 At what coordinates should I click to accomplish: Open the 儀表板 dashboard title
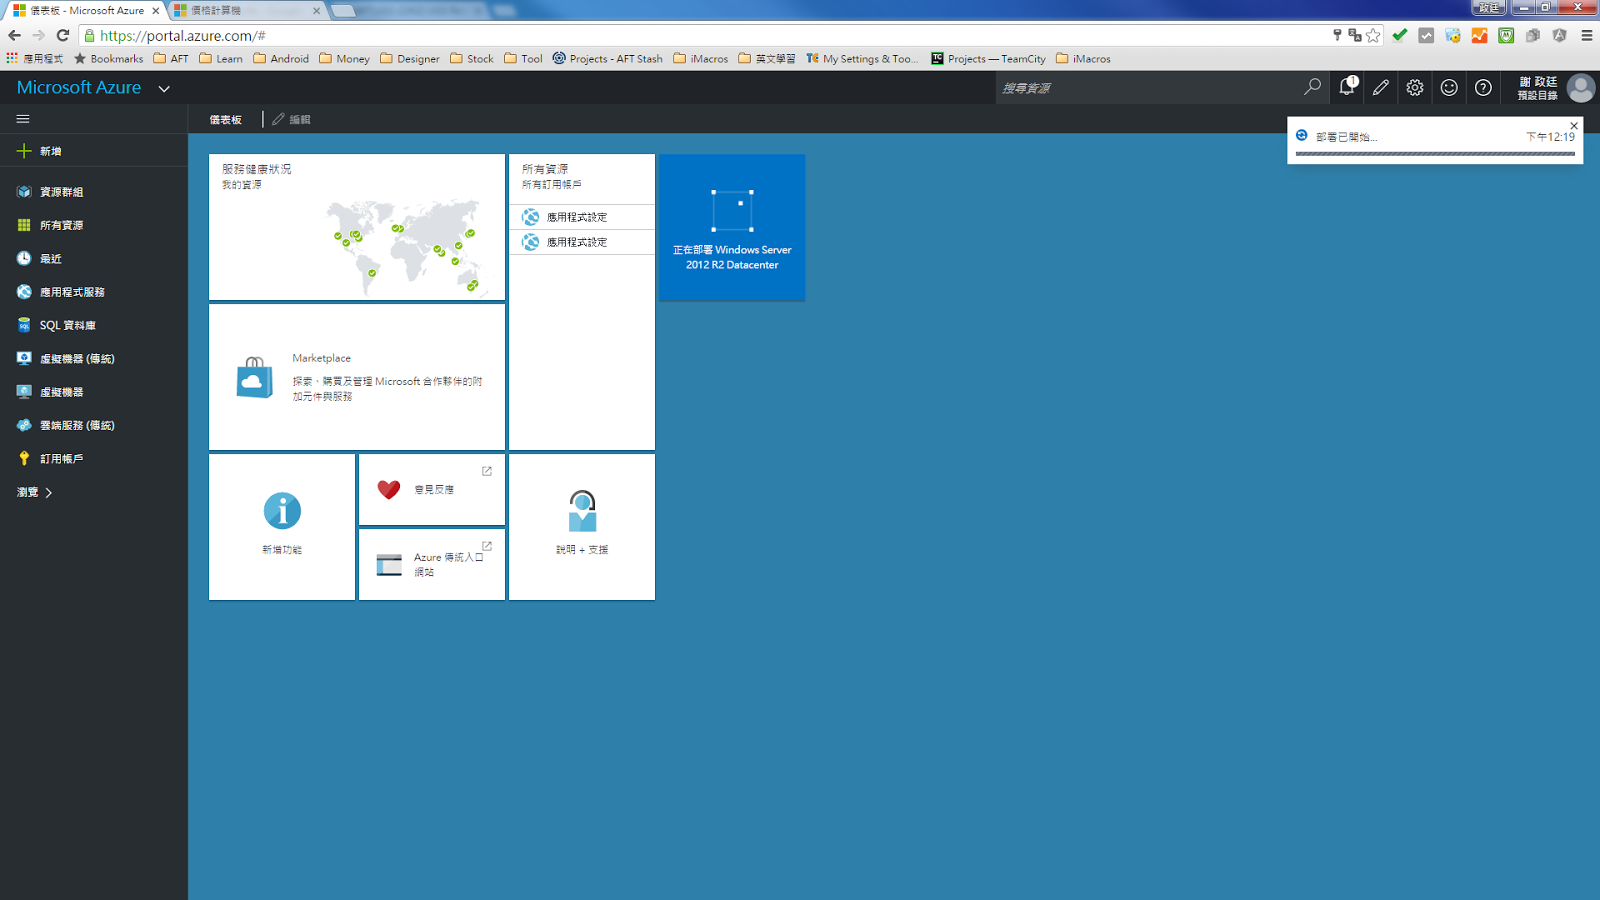point(226,119)
